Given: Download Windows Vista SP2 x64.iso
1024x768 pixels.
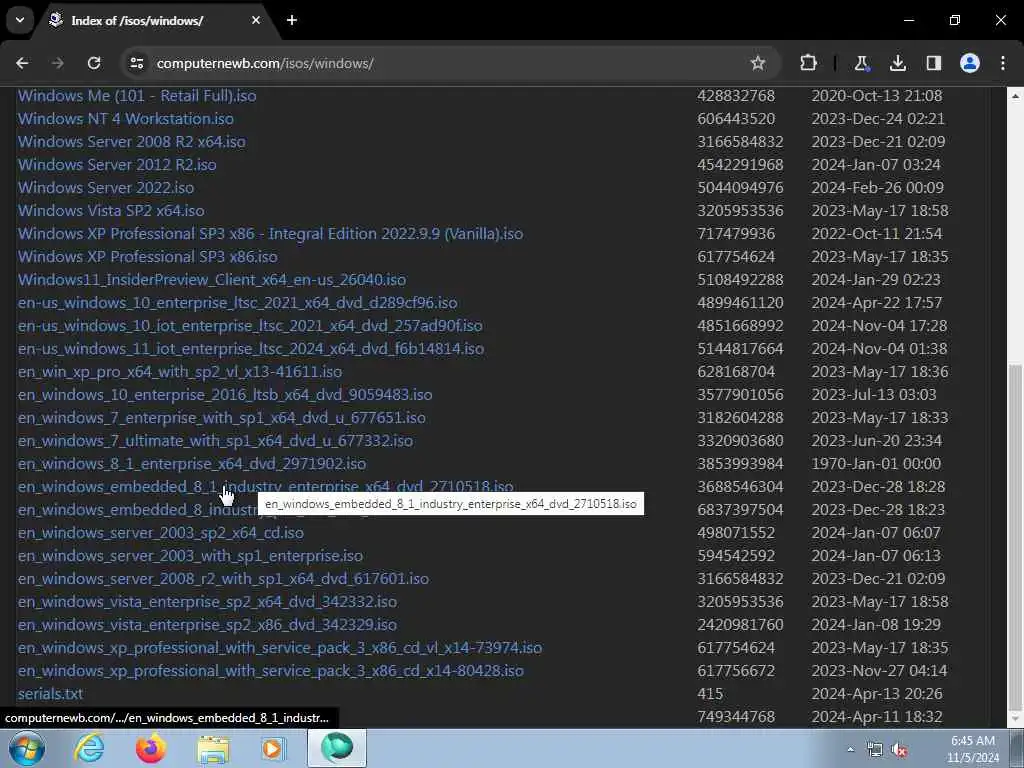Looking at the screenshot, I should pyautogui.click(x=111, y=210).
